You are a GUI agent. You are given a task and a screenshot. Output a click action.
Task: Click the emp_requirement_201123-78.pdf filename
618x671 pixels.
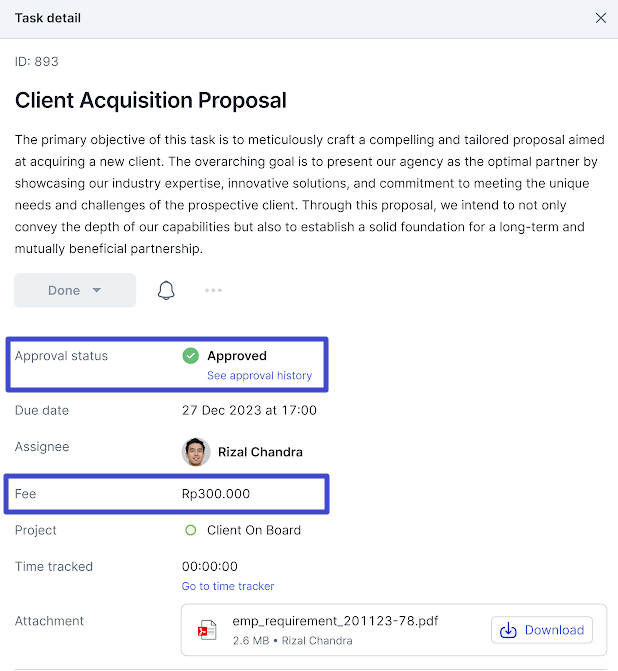point(335,621)
